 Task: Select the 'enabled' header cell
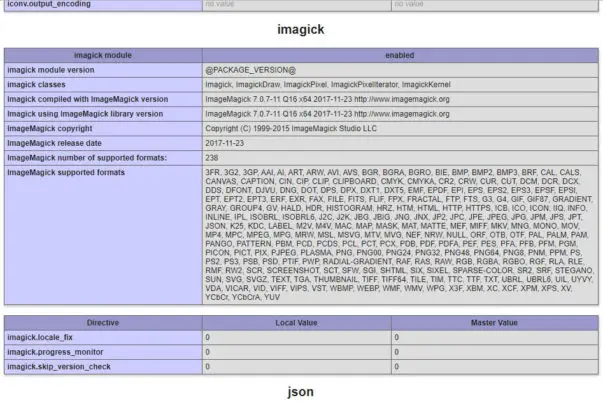coord(400,55)
